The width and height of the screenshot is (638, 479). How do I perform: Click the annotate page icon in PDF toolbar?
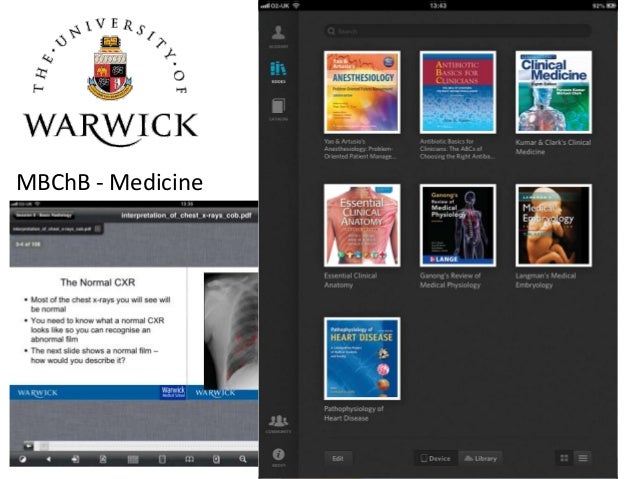[103, 459]
